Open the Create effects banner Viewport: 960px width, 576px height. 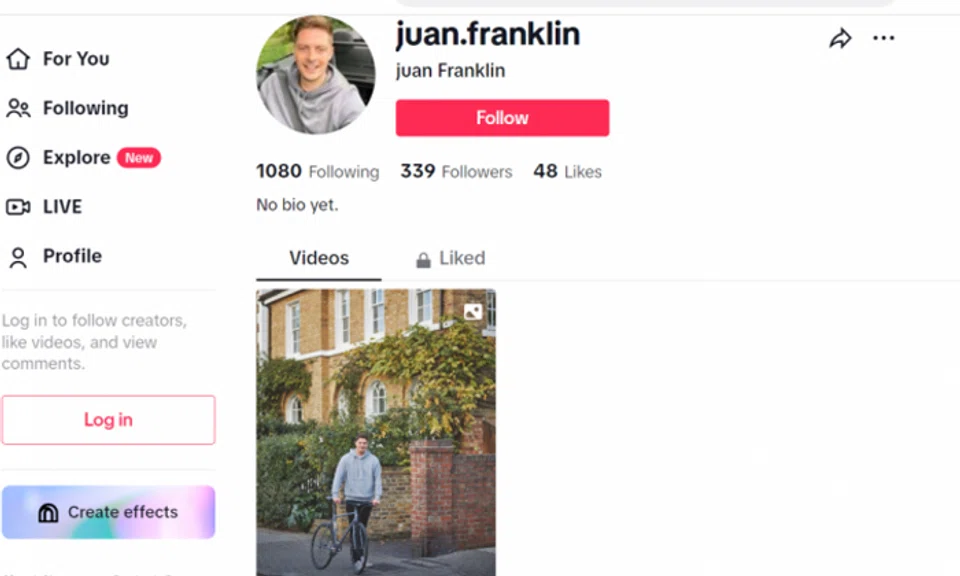click(x=108, y=512)
